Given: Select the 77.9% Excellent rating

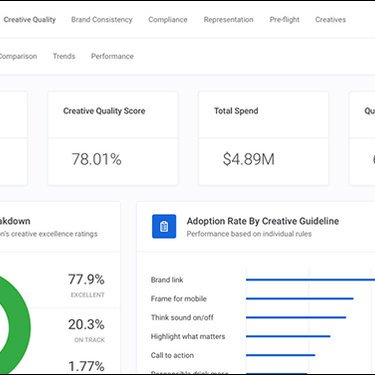Looking at the screenshot, I should pyautogui.click(x=86, y=285).
